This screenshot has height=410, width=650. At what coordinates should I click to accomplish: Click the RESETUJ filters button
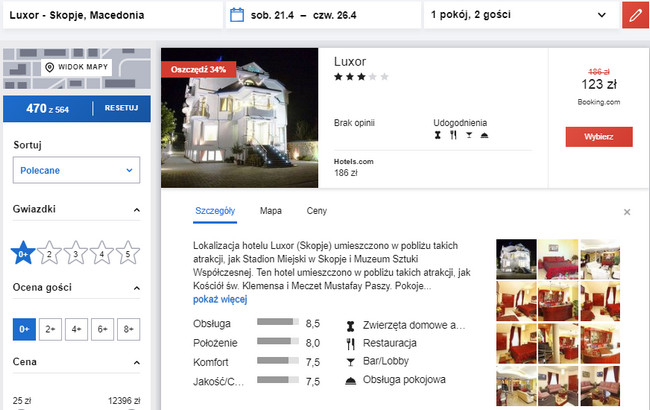click(x=121, y=108)
